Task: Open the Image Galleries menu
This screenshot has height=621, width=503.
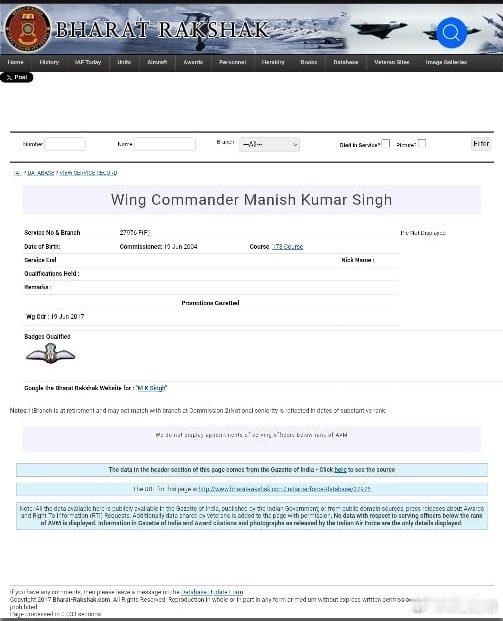Action: [446, 62]
